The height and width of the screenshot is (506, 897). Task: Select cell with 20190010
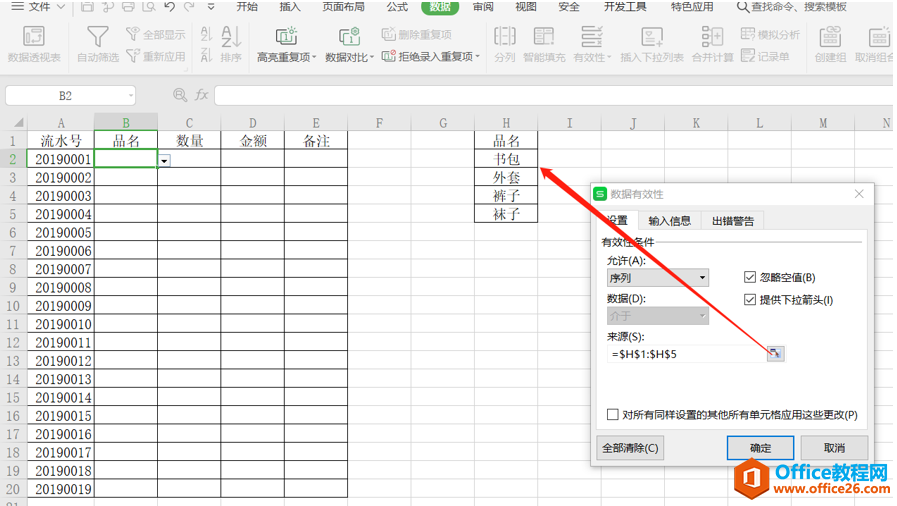coord(61,324)
